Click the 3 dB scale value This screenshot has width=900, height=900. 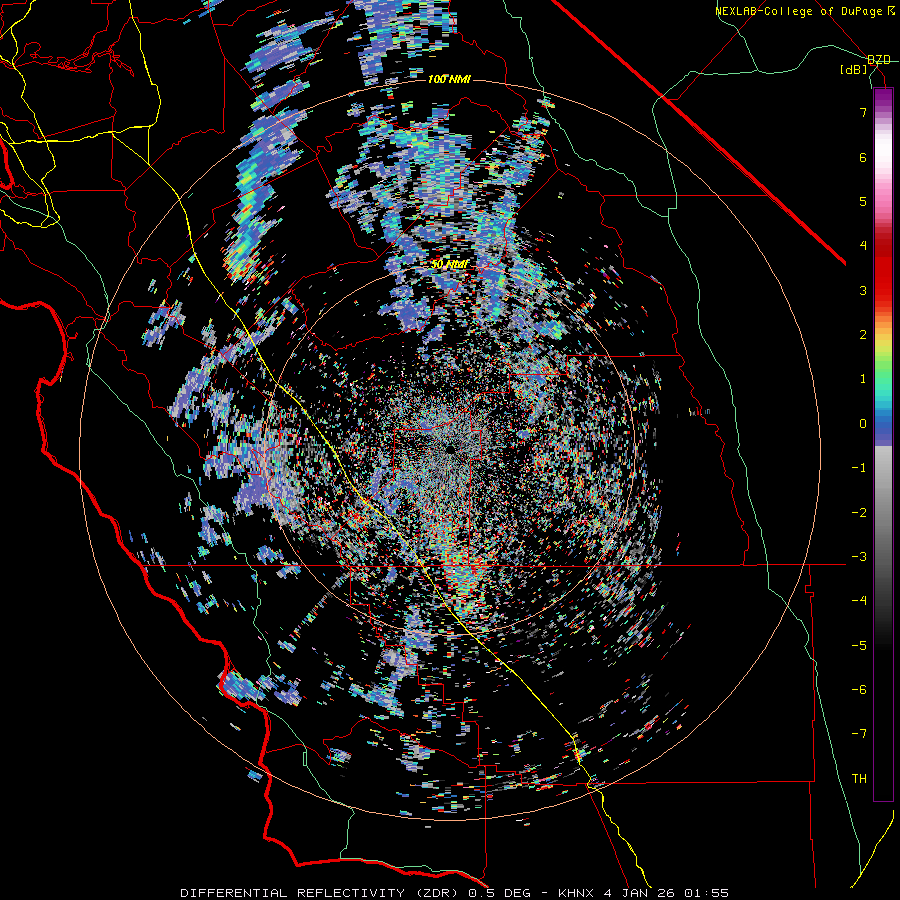(863, 290)
